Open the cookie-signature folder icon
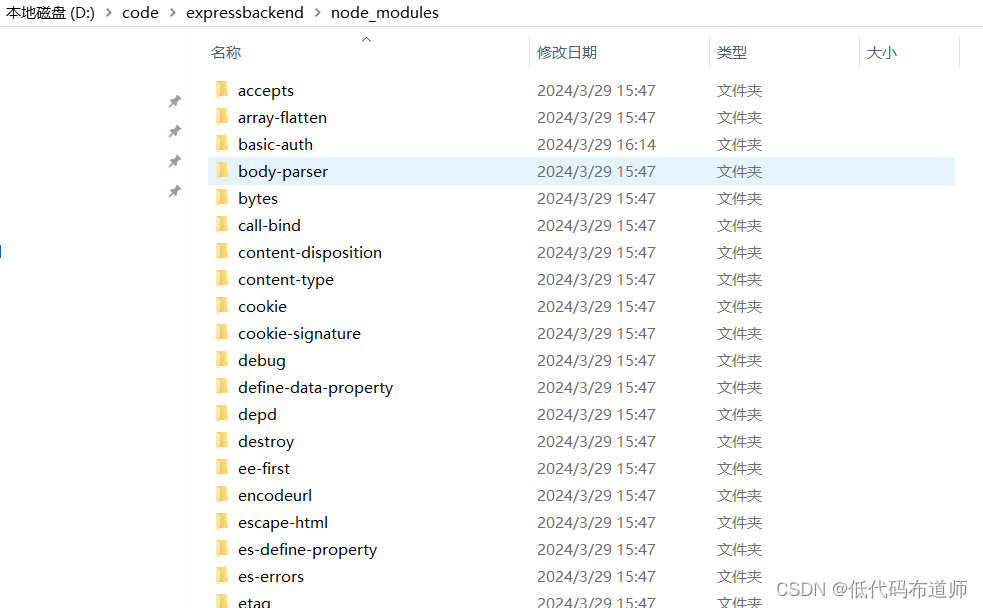Image resolution: width=983 pixels, height=608 pixels. [222, 333]
